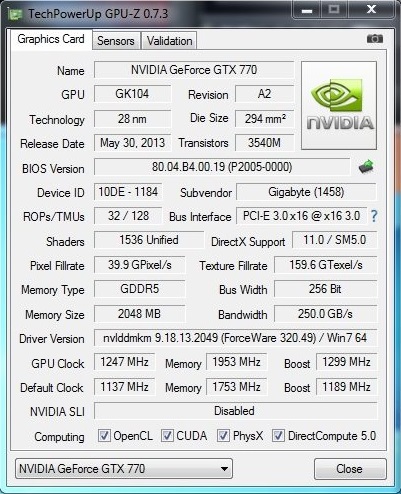401x494 pixels.
Task: Minimize the GPU-Z window
Action: tap(307, 10)
